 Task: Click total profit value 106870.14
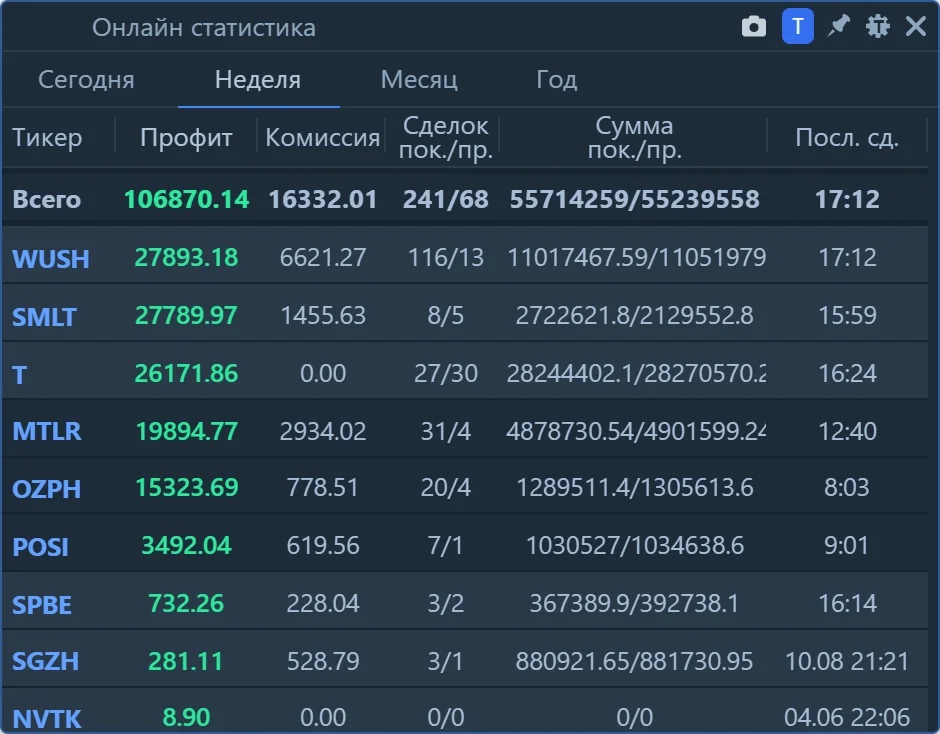pos(186,199)
